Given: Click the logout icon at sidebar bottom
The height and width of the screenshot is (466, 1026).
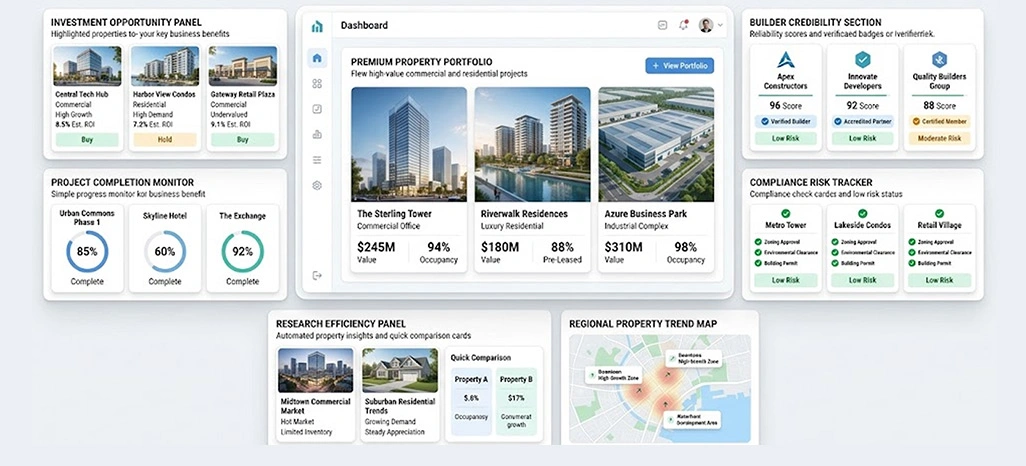Looking at the screenshot, I should pyautogui.click(x=317, y=276).
